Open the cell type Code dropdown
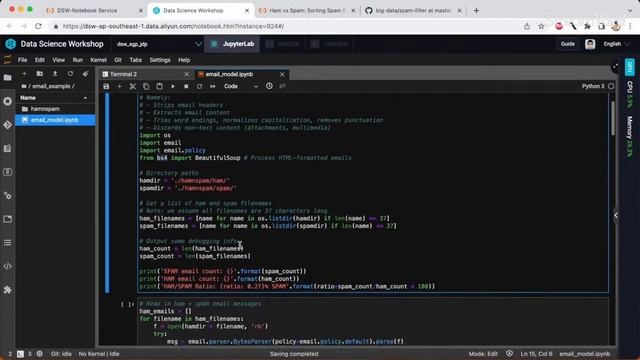Screen dimensions: 640x360 tap(241, 87)
